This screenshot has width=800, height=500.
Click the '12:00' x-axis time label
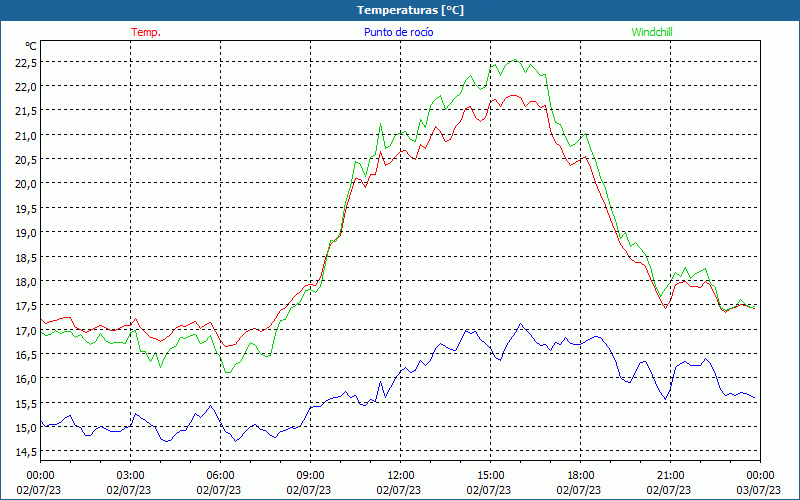tap(401, 476)
